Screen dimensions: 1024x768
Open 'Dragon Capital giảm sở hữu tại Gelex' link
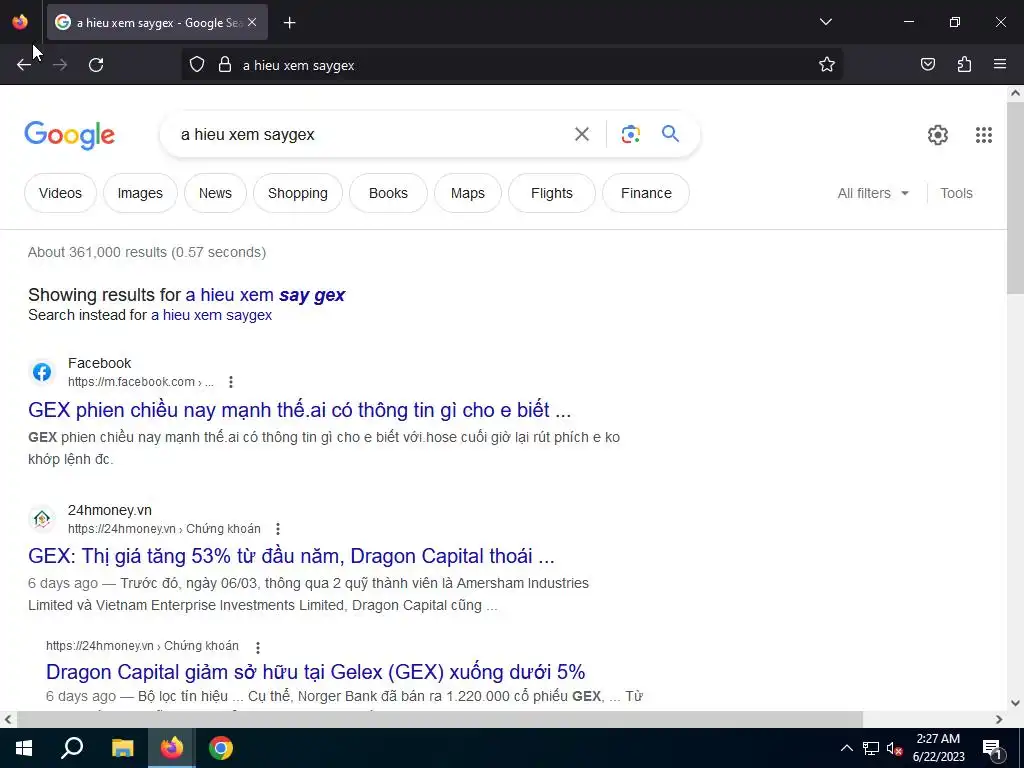(x=315, y=672)
